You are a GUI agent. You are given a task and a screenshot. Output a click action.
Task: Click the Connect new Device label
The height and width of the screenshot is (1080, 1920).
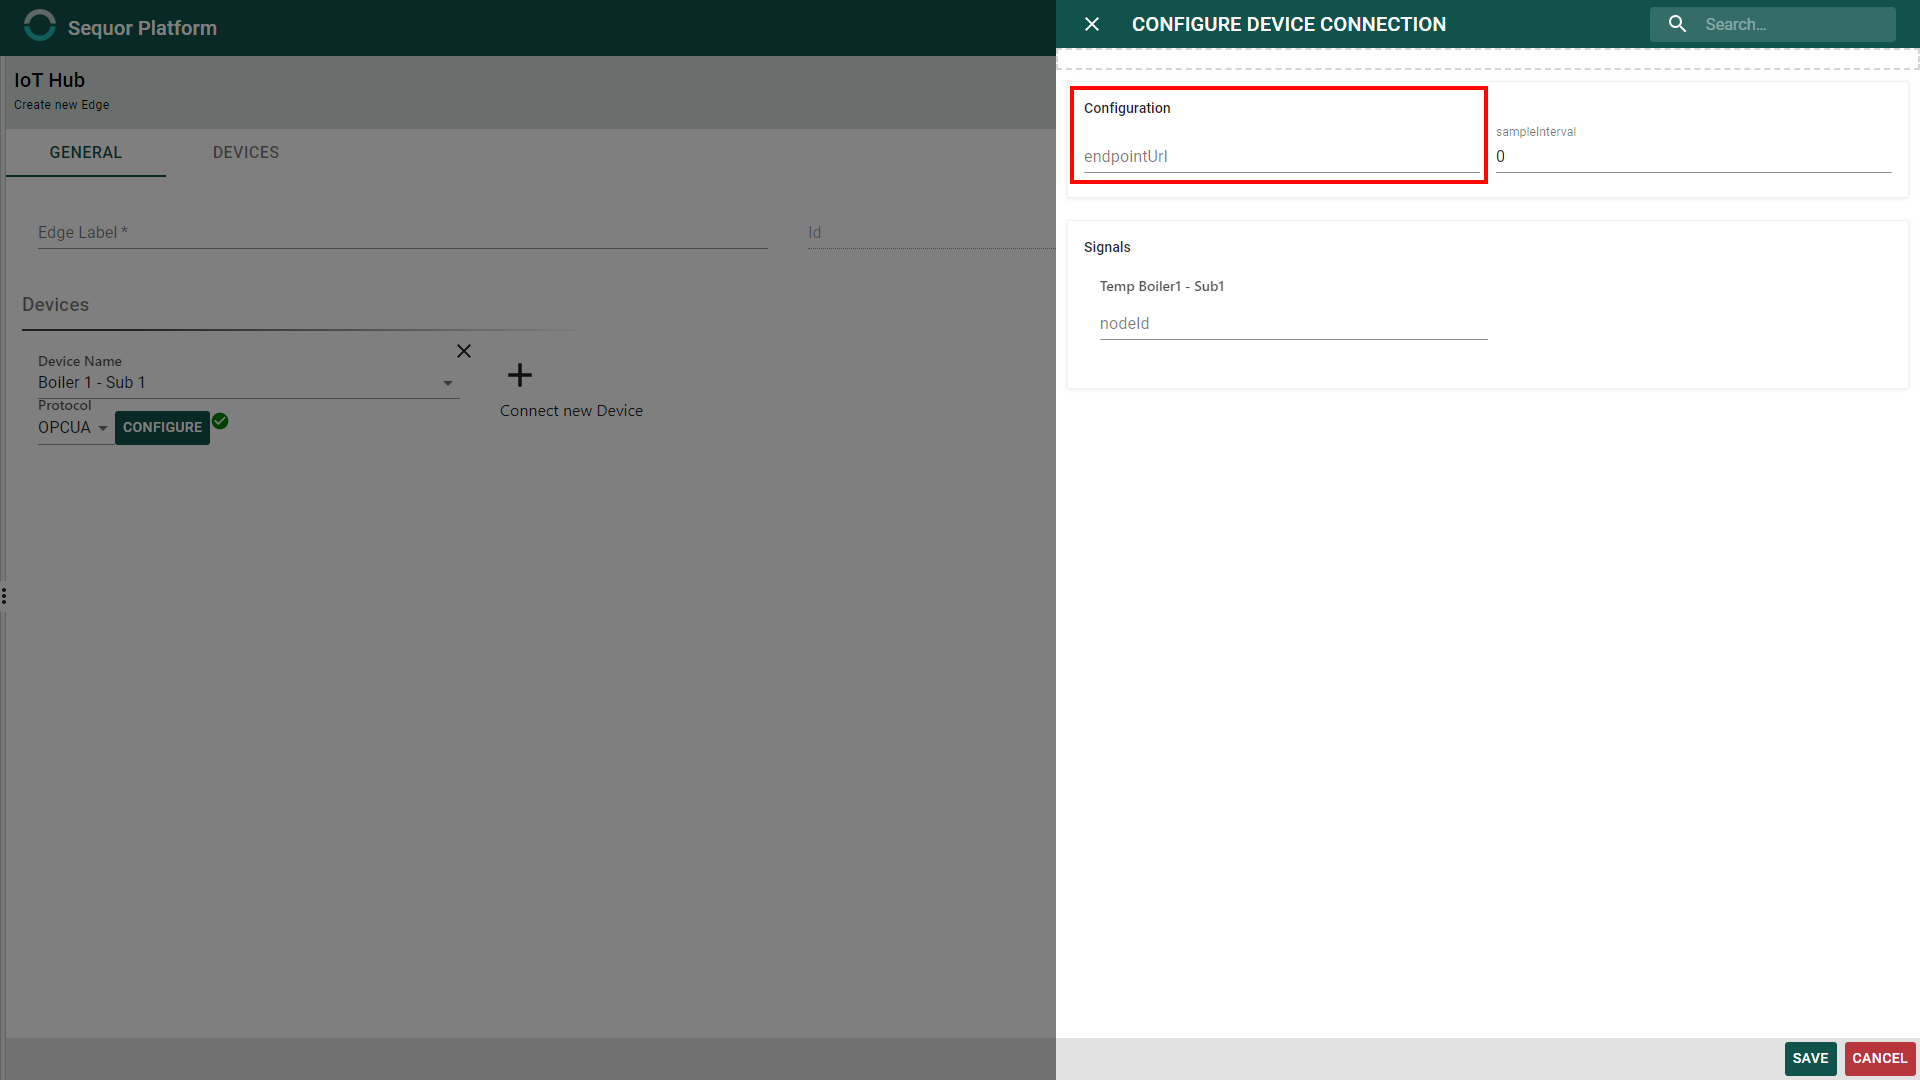[571, 411]
